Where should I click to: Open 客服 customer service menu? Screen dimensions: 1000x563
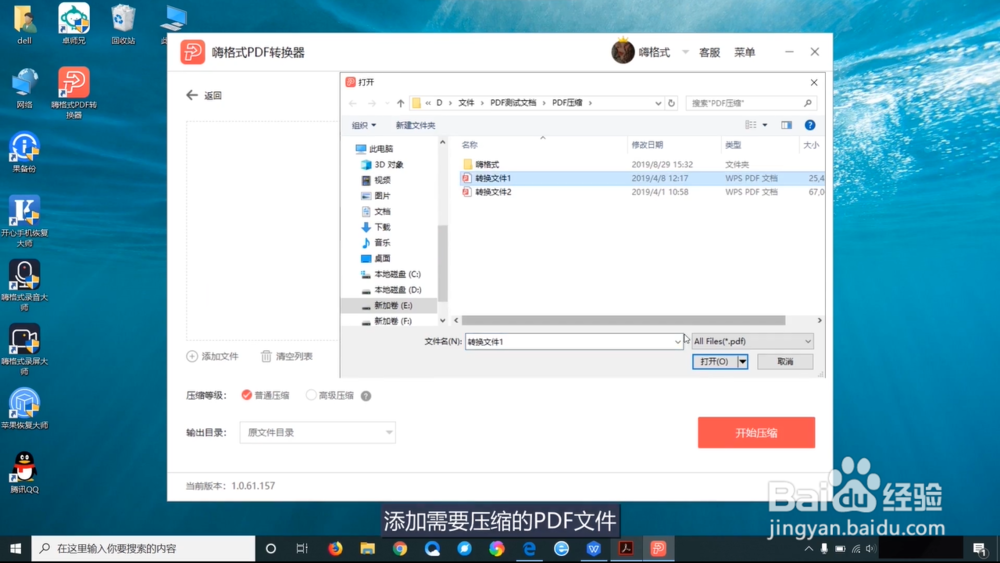709,52
